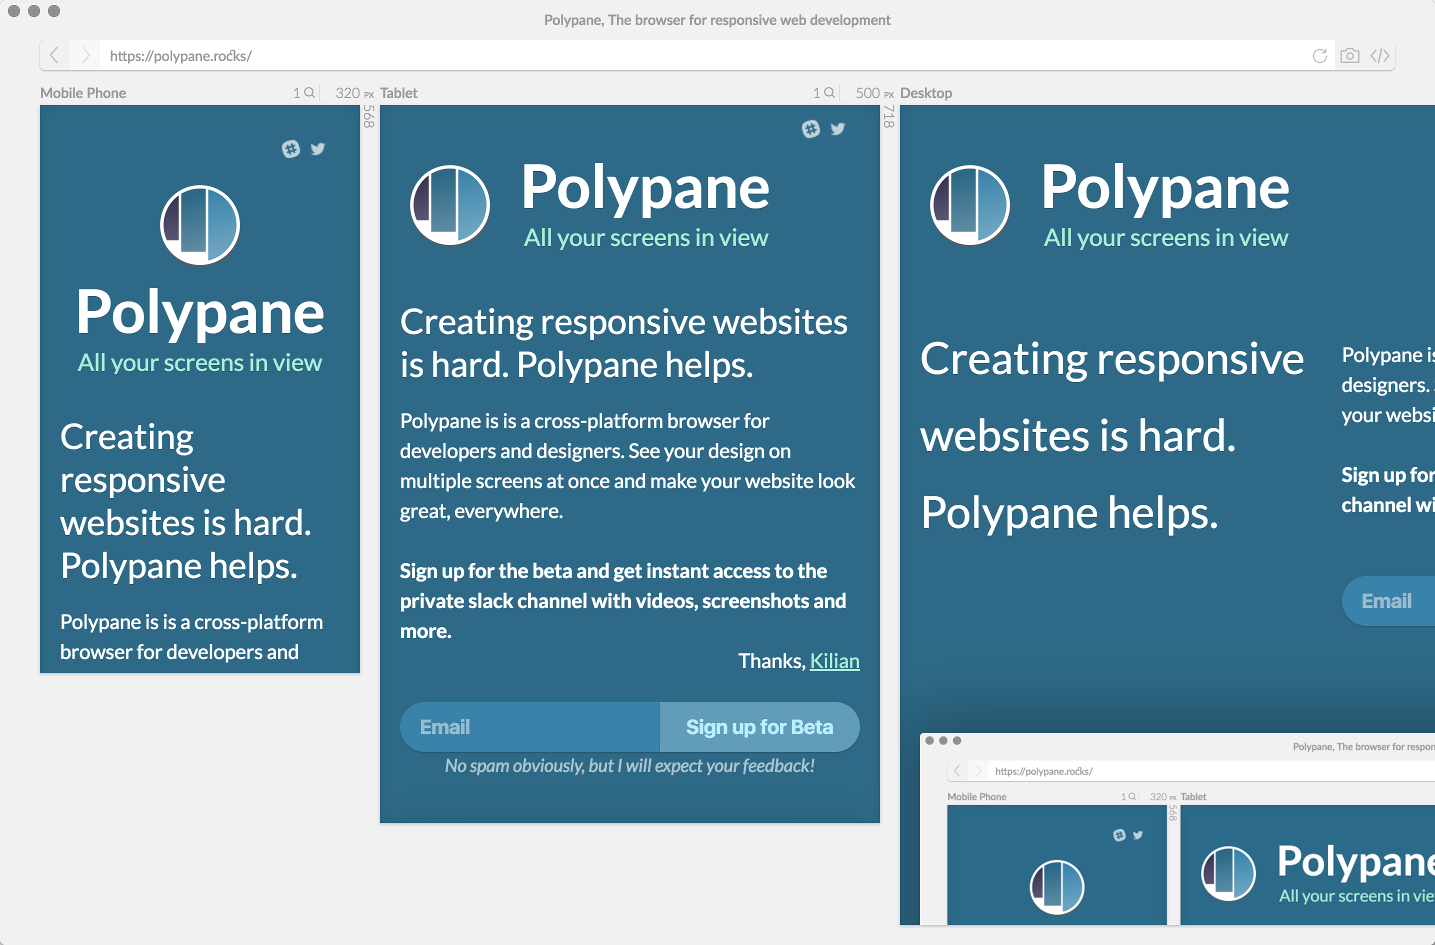
Task: Click the Polypane heading in Mobile Phone pane
Action: point(200,313)
